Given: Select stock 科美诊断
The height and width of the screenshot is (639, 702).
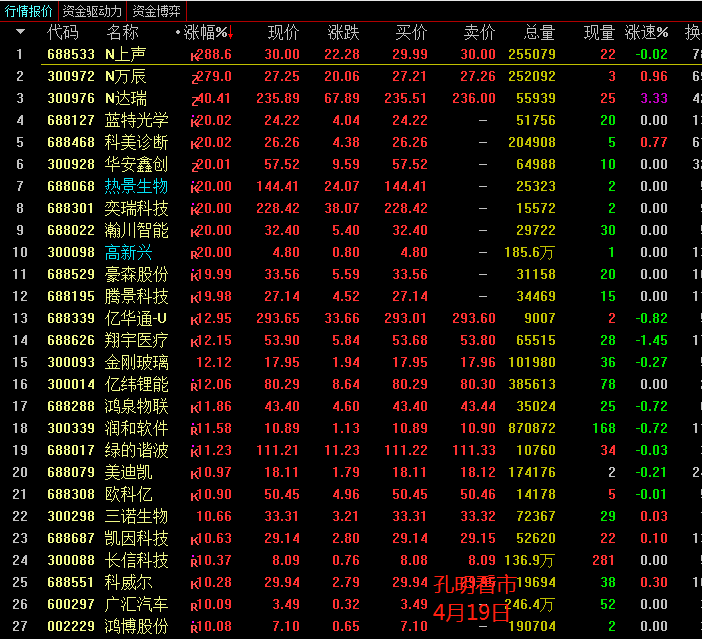Looking at the screenshot, I should click(x=137, y=142).
